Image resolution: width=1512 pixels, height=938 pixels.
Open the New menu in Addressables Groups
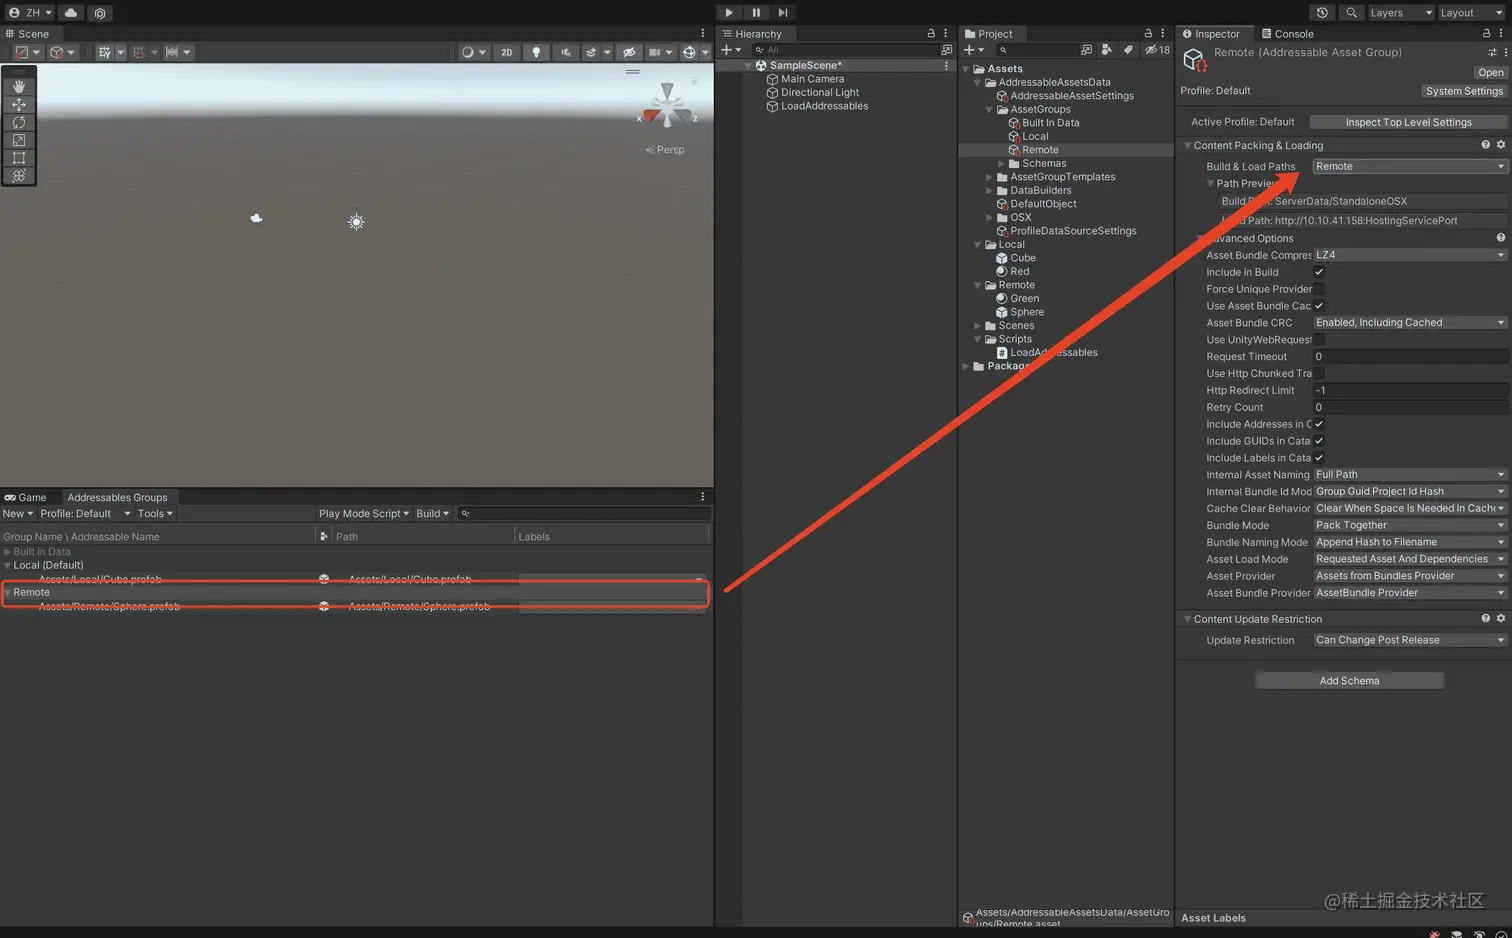[x=17, y=514]
